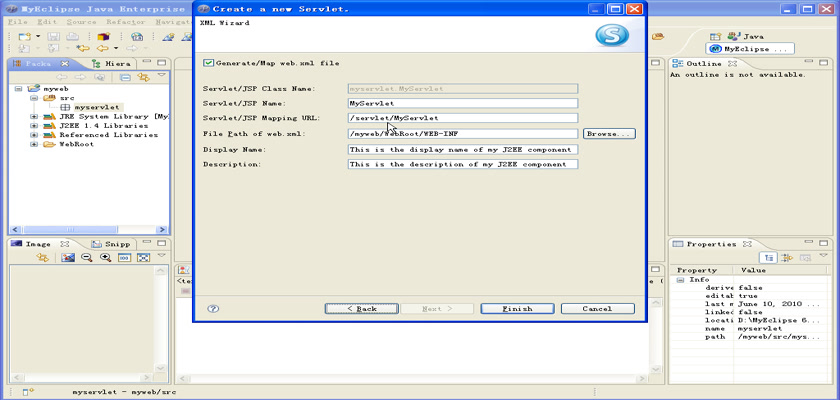Expand the WebRoot folder node

pos(34,144)
